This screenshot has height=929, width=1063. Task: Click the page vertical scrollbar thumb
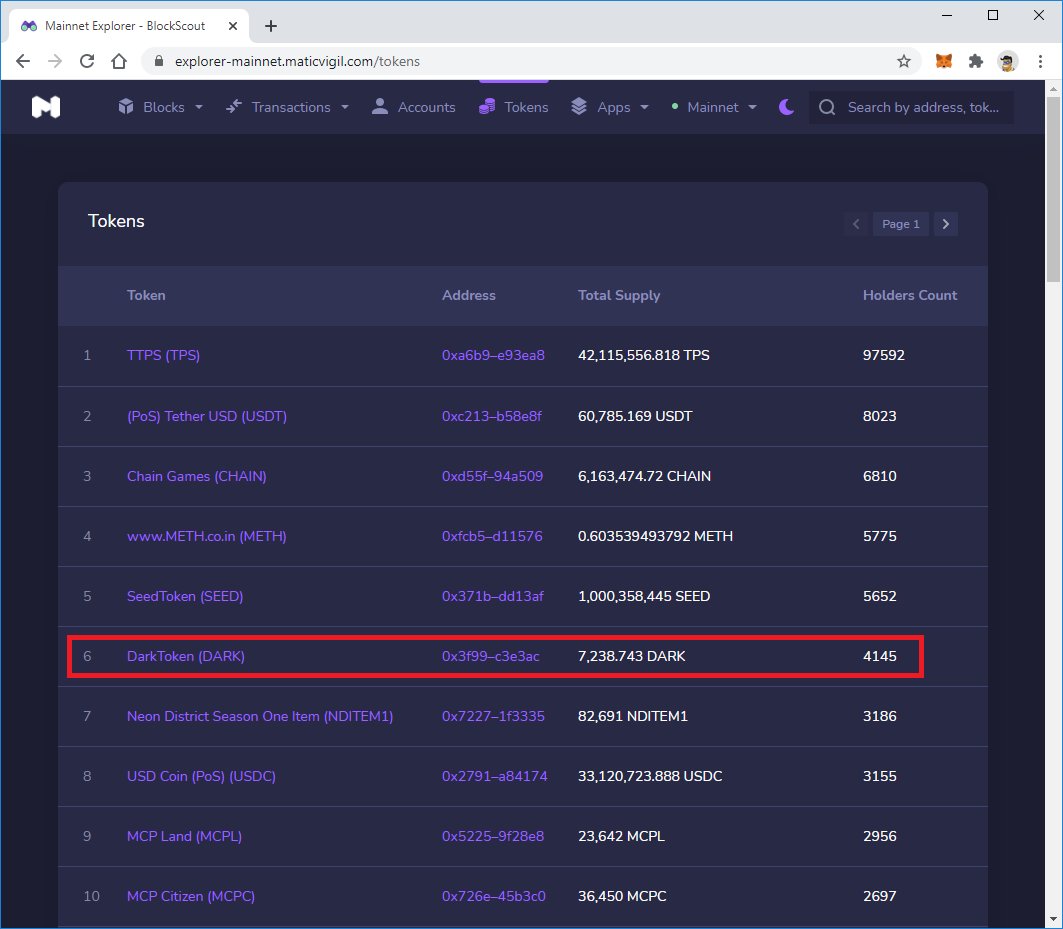click(1053, 189)
